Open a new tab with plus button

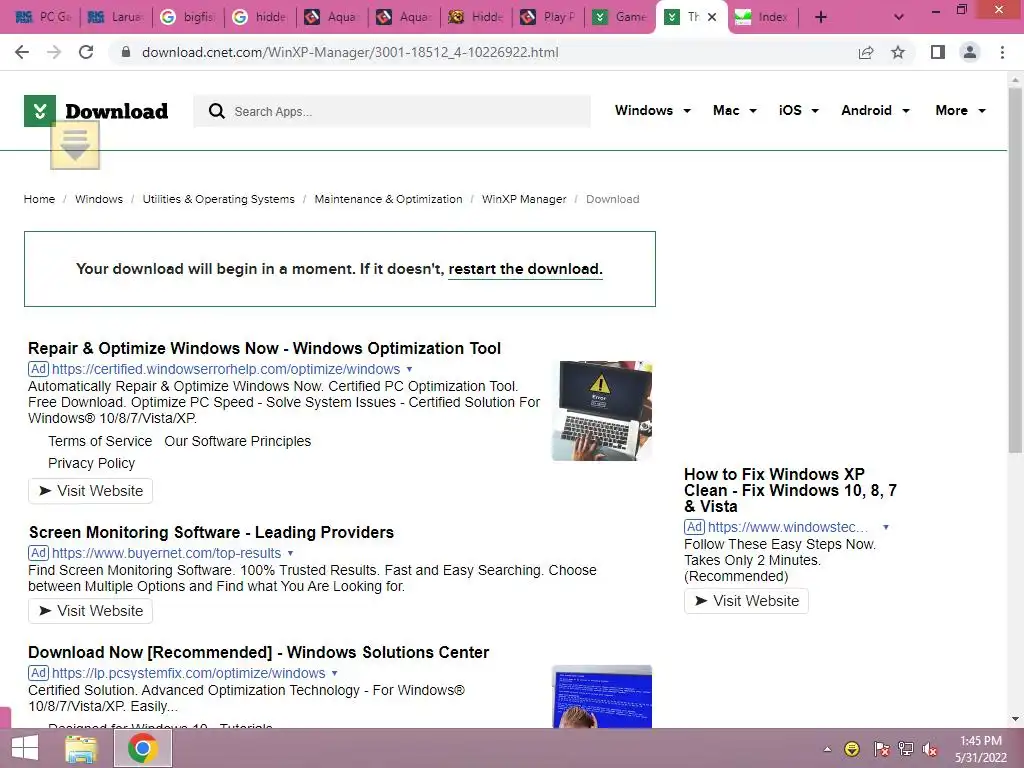(821, 17)
